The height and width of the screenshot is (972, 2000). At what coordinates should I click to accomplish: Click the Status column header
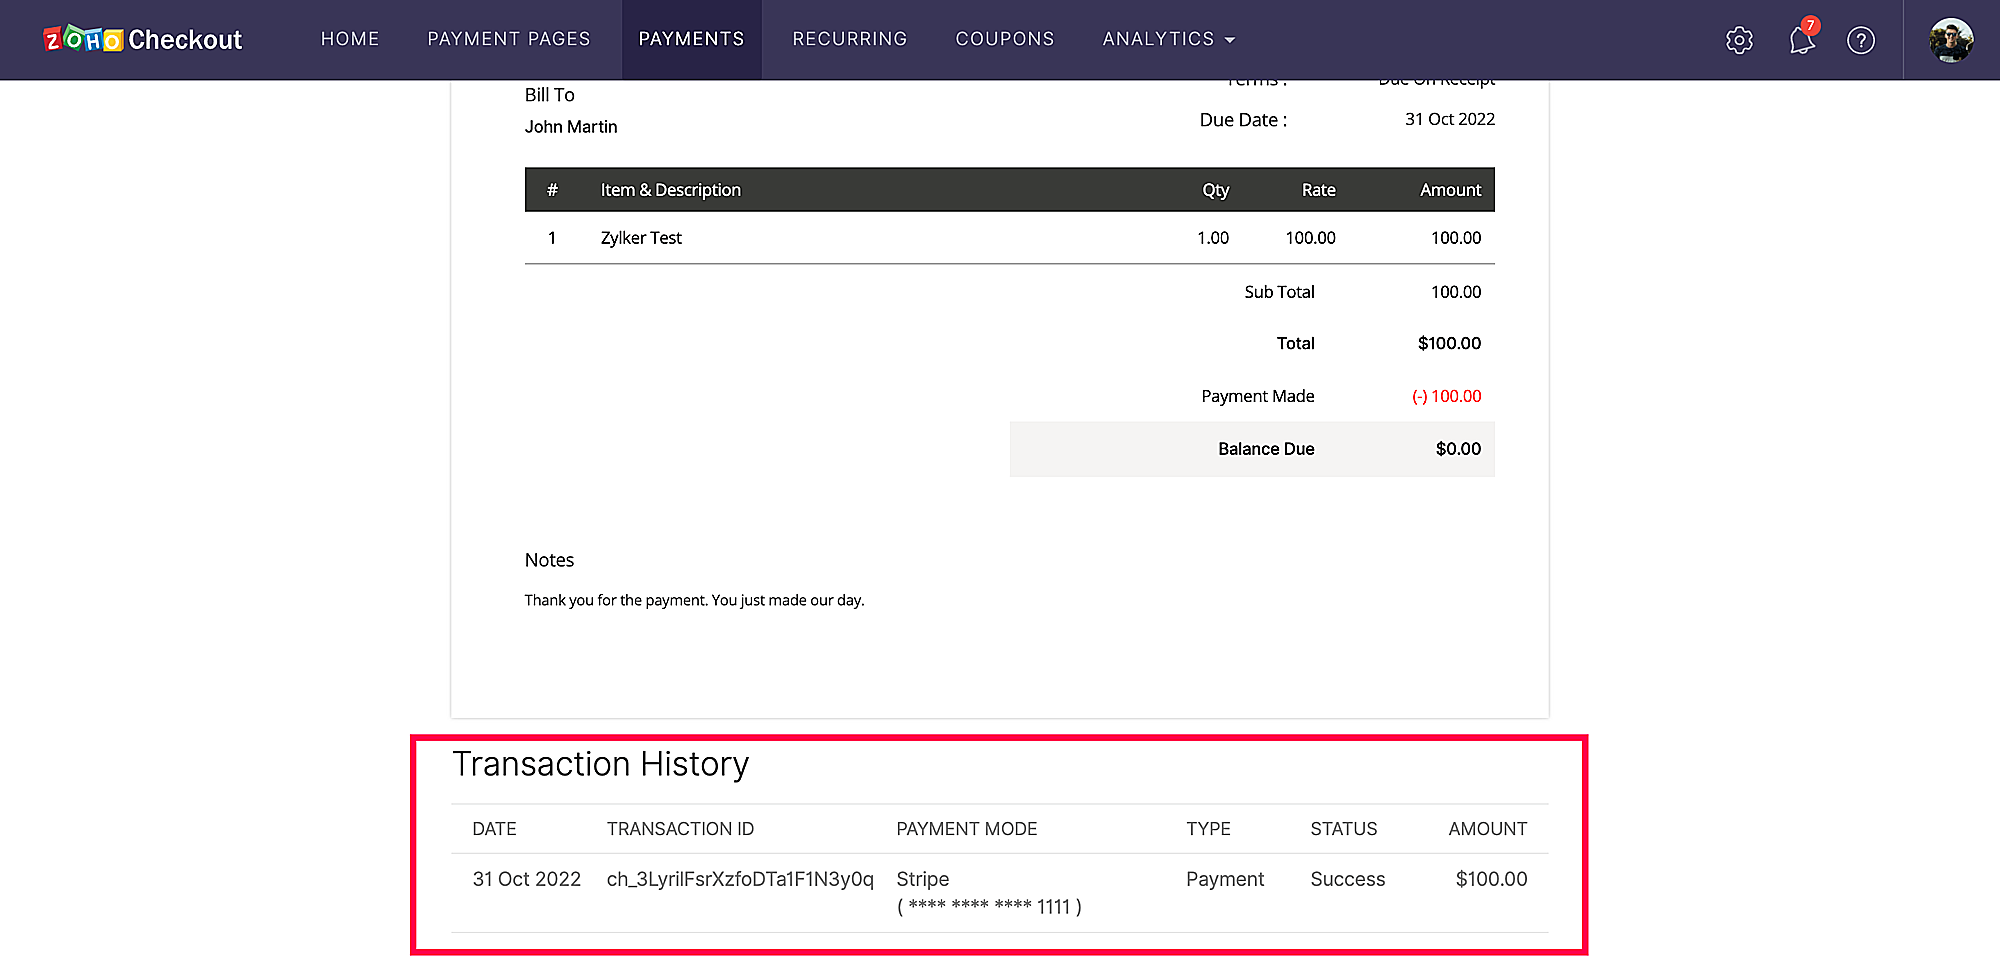click(1343, 829)
